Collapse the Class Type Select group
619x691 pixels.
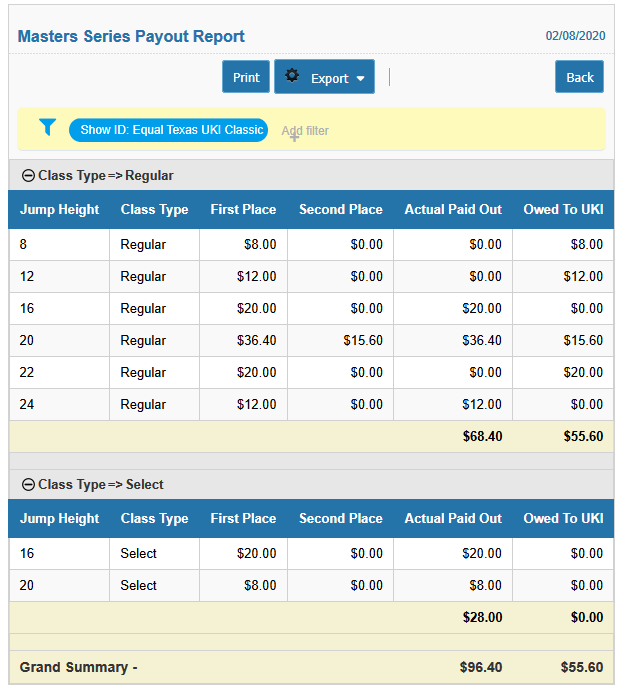[x=28, y=485]
